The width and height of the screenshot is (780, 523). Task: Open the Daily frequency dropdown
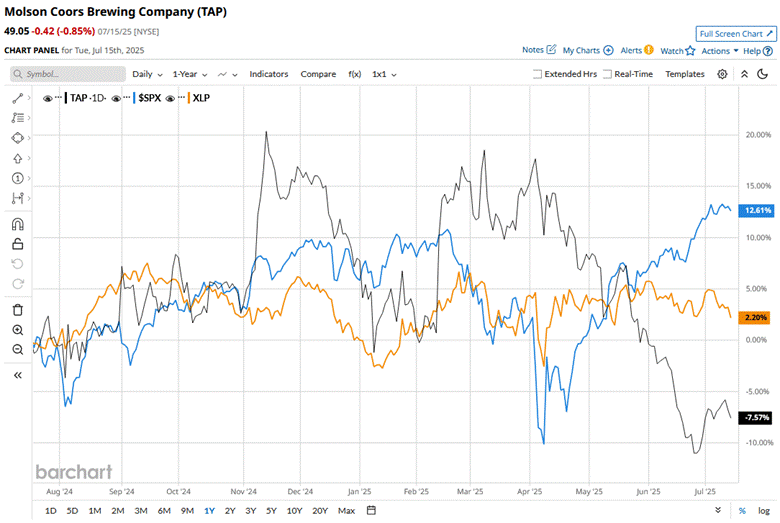[147, 74]
